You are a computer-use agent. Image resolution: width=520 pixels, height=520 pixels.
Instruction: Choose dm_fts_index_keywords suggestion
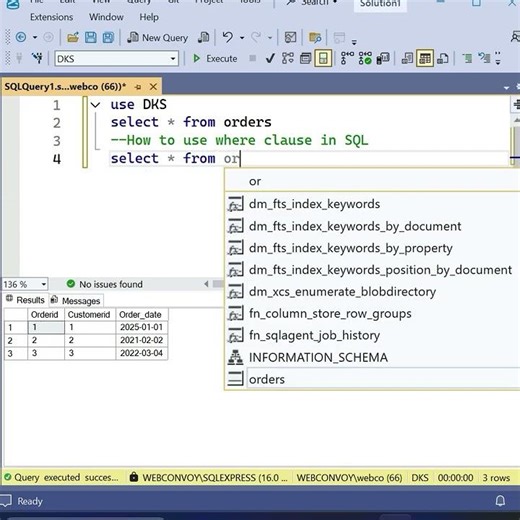(x=373, y=204)
